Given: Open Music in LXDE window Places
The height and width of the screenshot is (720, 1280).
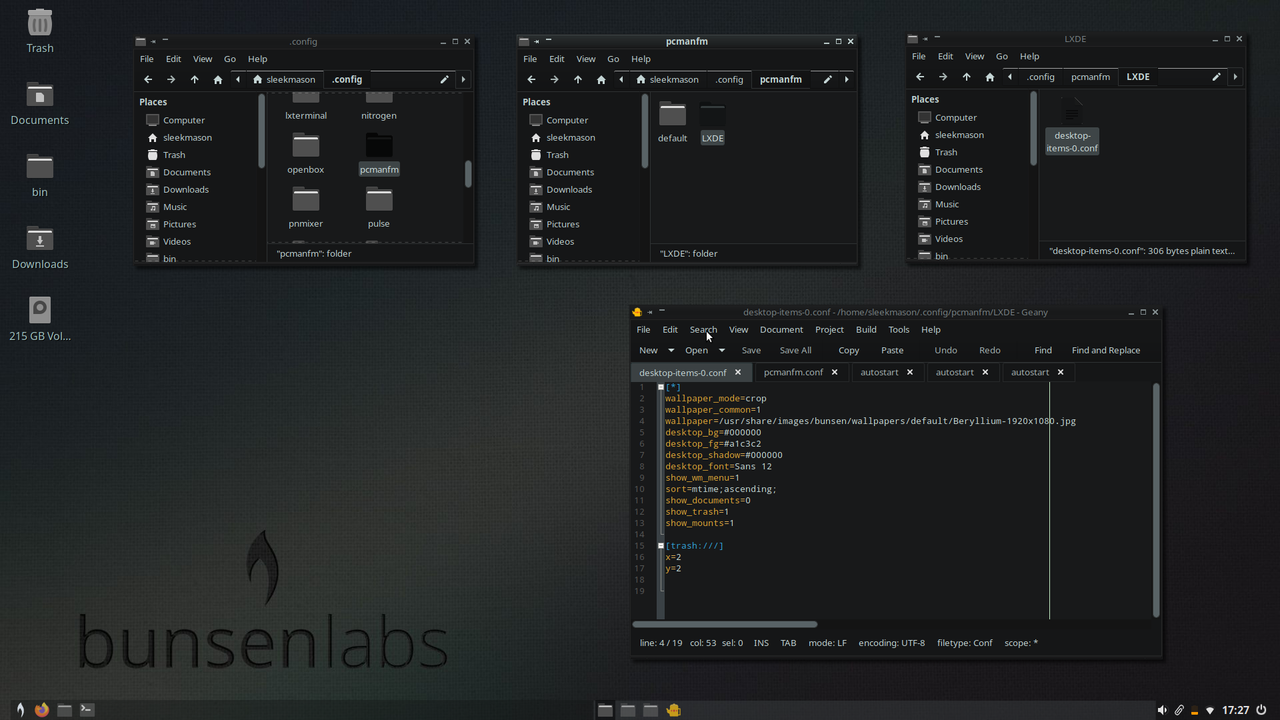Looking at the screenshot, I should (947, 204).
